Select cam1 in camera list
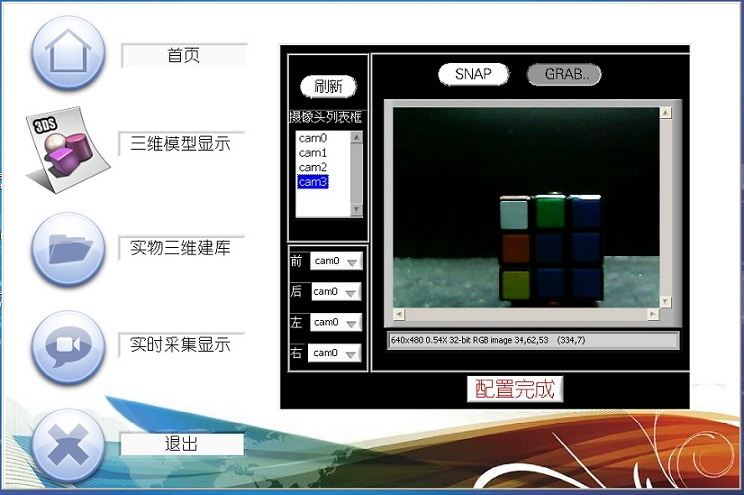The width and height of the screenshot is (744, 495). [313, 153]
